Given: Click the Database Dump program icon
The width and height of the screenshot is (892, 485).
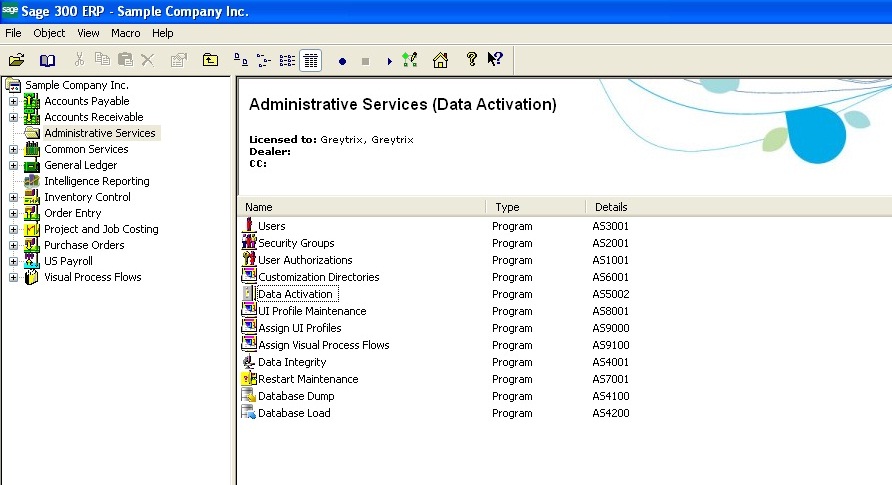Looking at the screenshot, I should pyautogui.click(x=249, y=396).
